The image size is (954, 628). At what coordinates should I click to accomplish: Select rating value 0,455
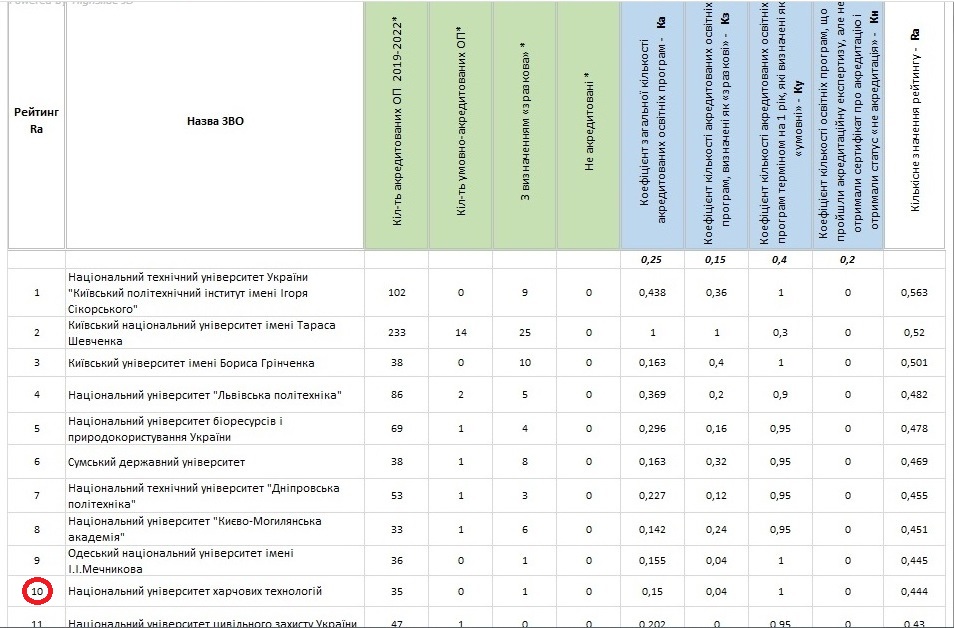(x=914, y=495)
